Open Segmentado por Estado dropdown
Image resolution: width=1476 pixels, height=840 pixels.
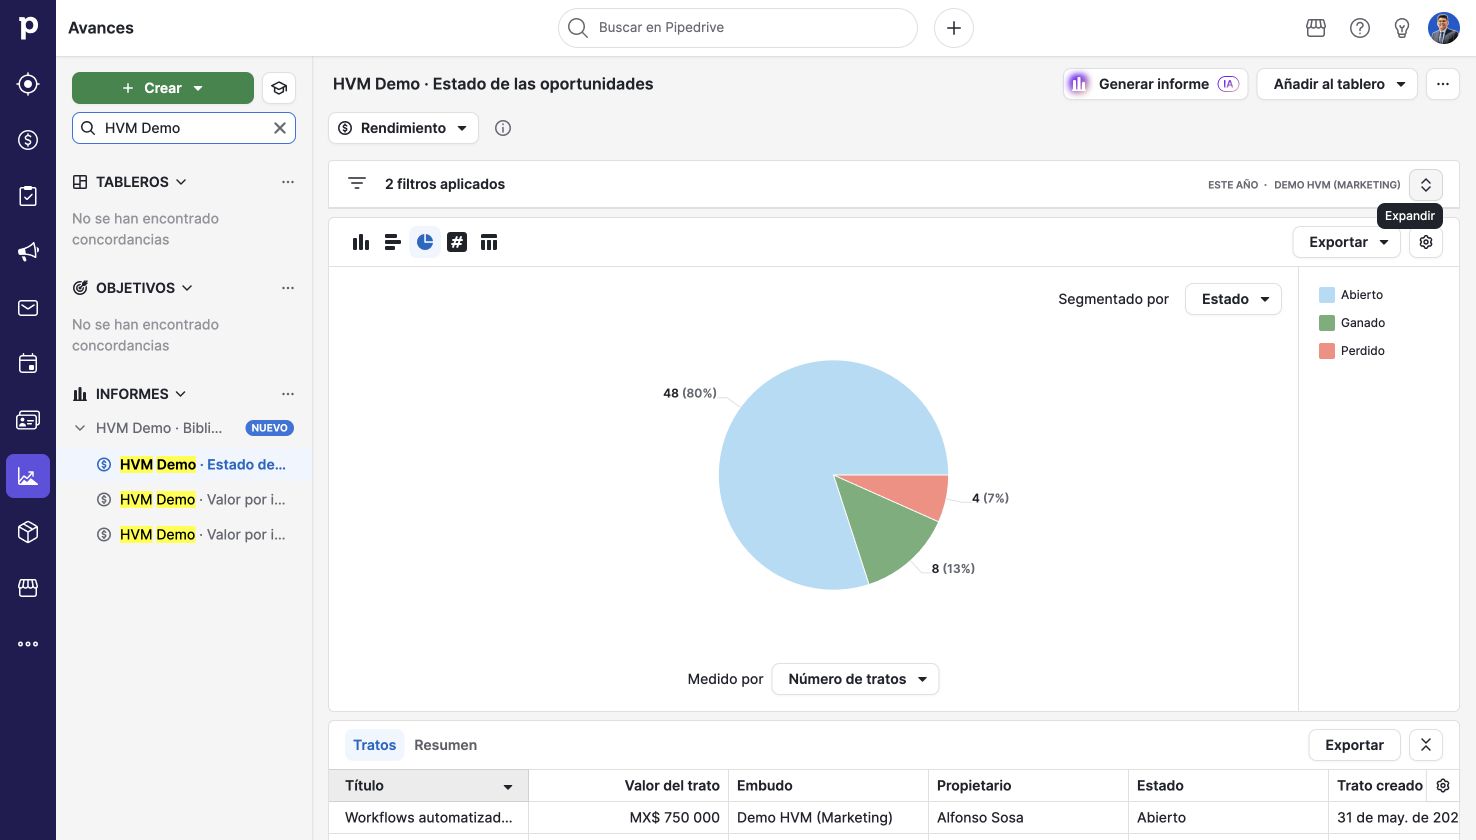pyautogui.click(x=1233, y=299)
